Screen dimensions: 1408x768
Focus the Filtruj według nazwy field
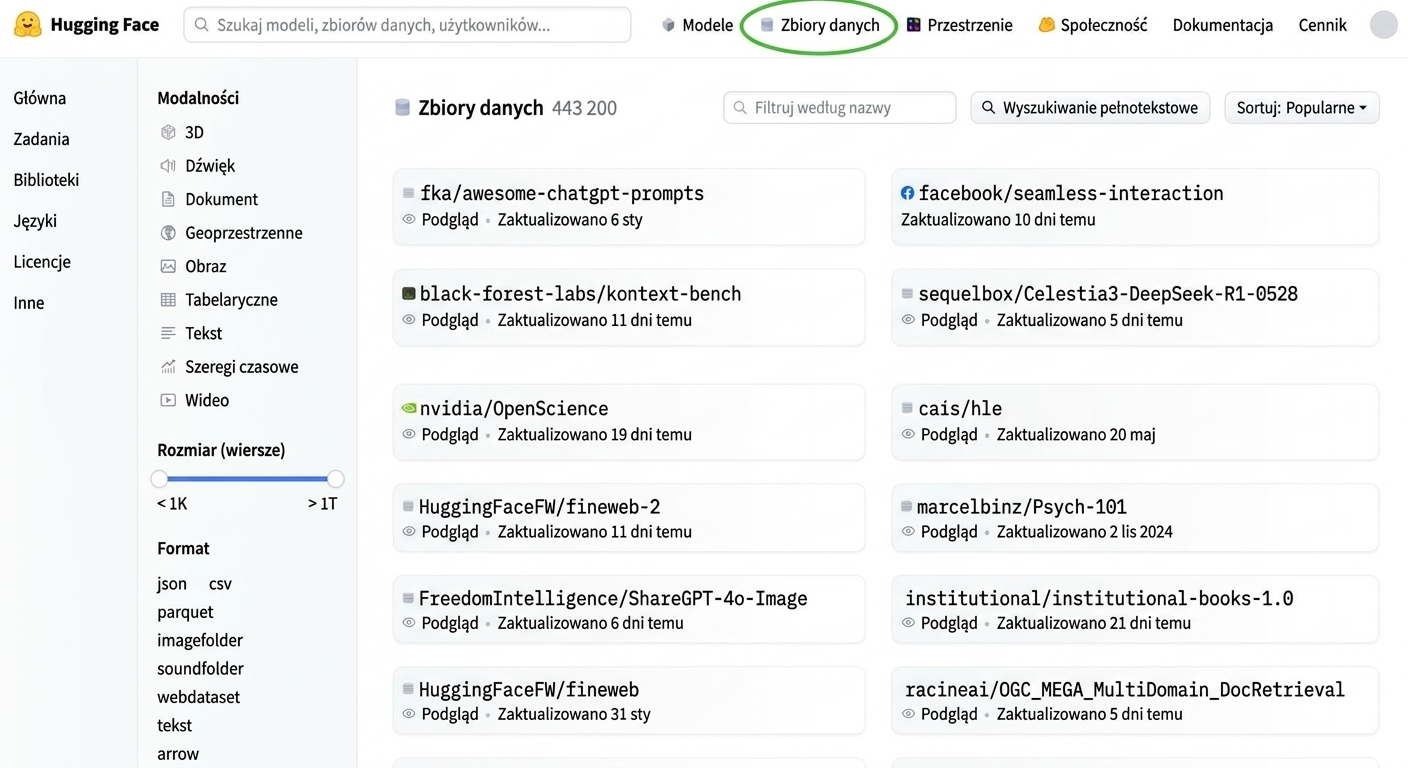840,108
